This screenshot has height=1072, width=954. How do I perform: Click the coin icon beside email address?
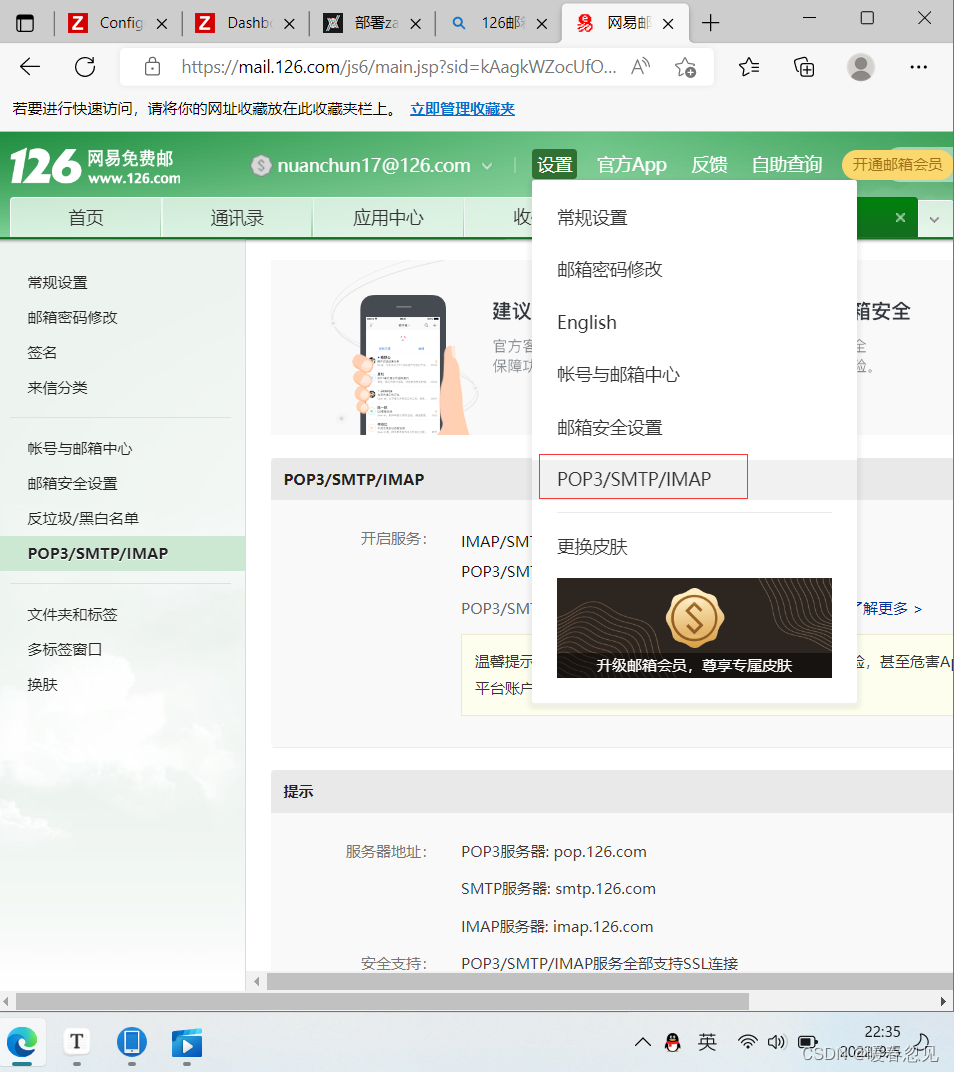tap(261, 165)
